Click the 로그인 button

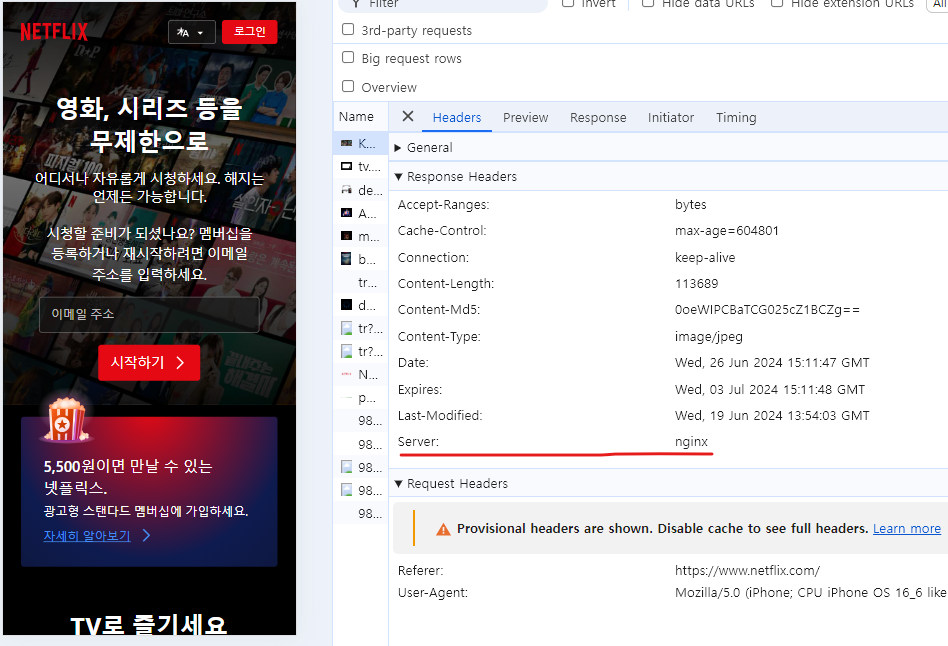pos(249,31)
